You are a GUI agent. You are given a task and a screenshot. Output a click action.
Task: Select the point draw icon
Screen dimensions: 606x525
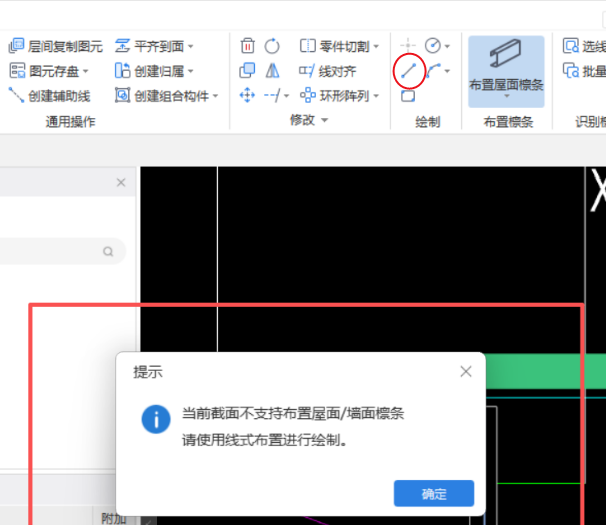pyautogui.click(x=408, y=45)
